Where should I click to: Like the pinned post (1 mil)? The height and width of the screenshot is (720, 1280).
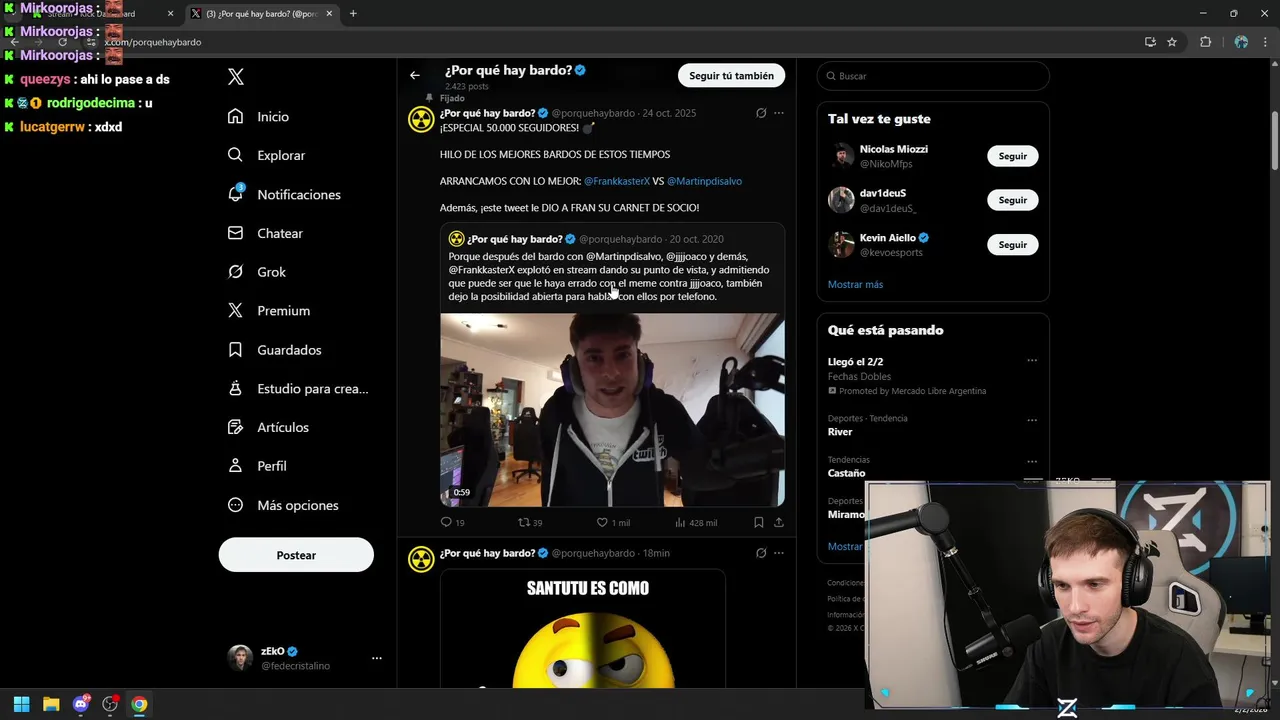coord(613,522)
